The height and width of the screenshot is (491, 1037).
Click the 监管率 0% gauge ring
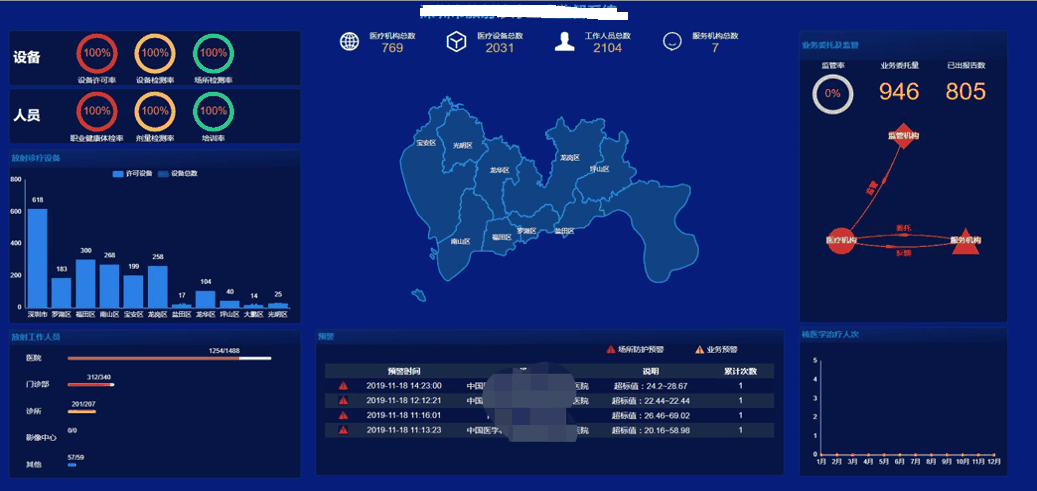pyautogui.click(x=833, y=93)
